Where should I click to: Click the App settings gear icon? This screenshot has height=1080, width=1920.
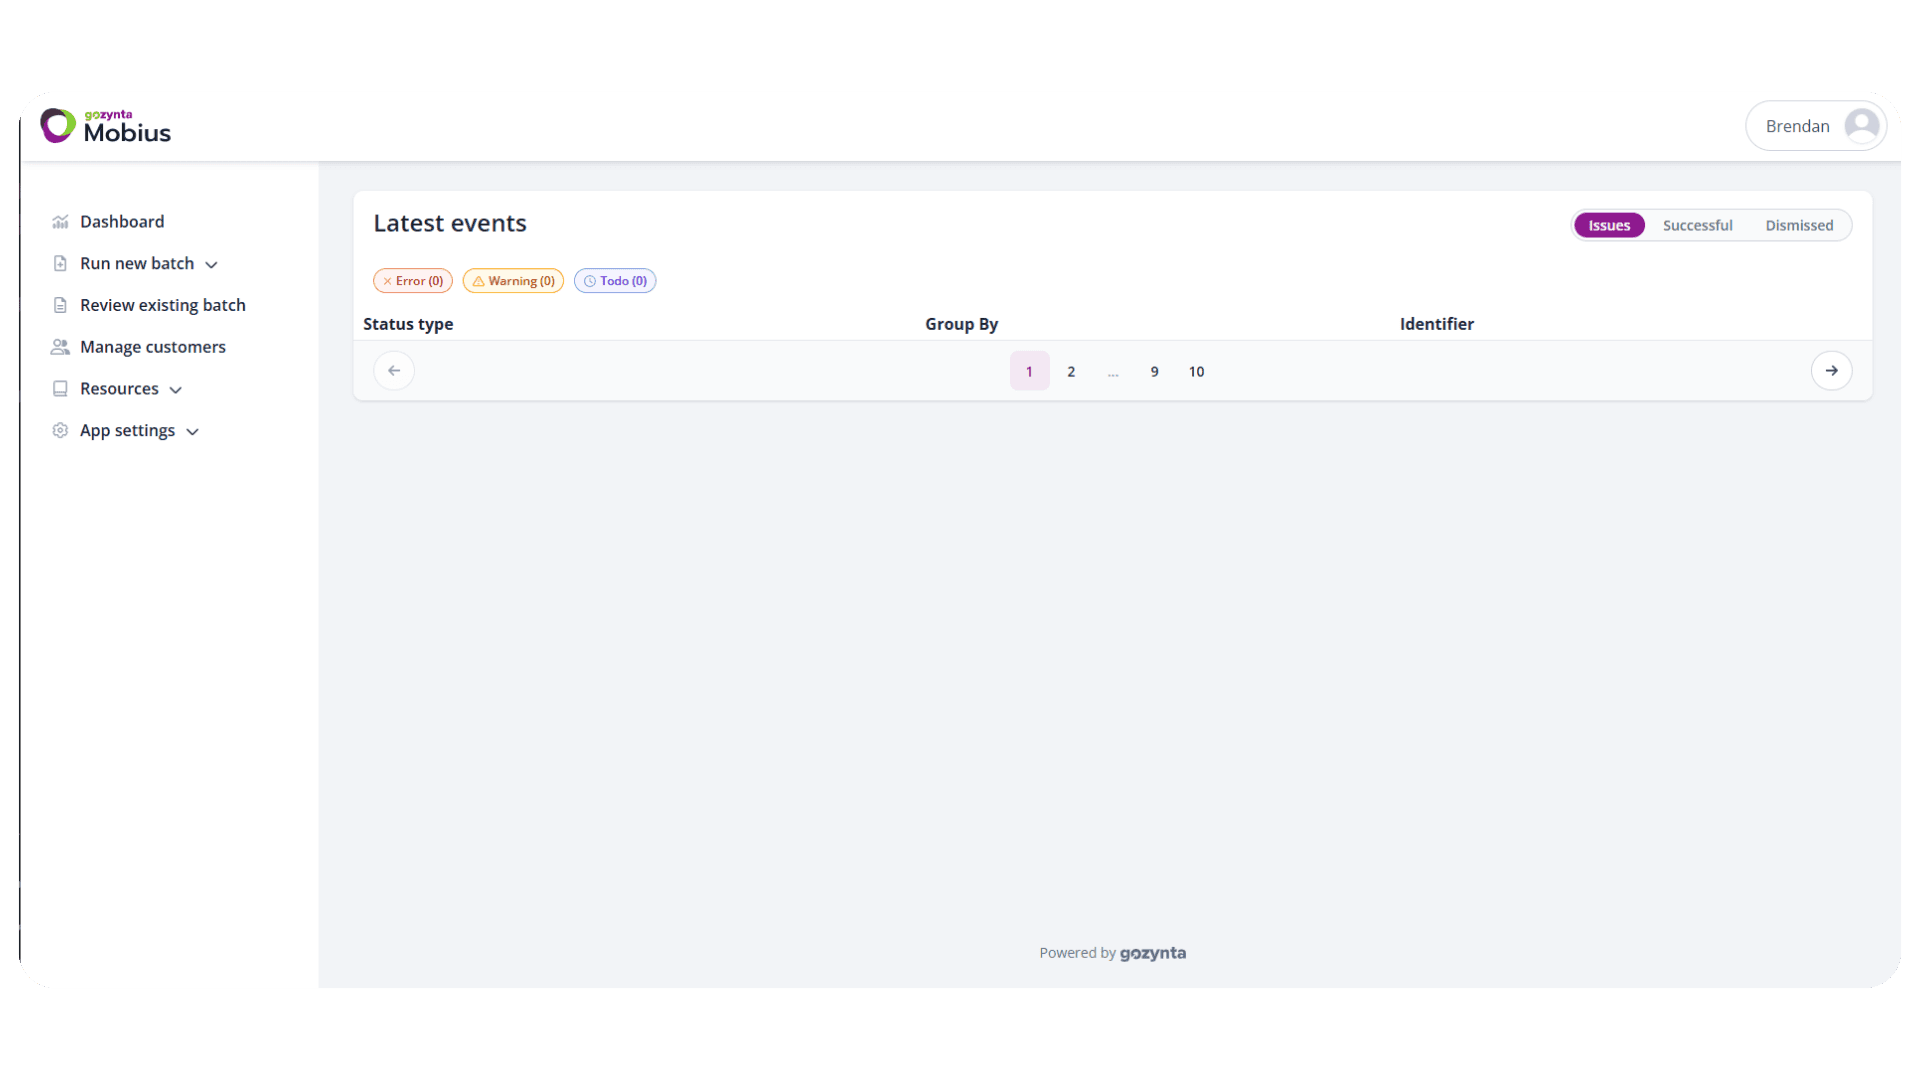click(x=60, y=430)
